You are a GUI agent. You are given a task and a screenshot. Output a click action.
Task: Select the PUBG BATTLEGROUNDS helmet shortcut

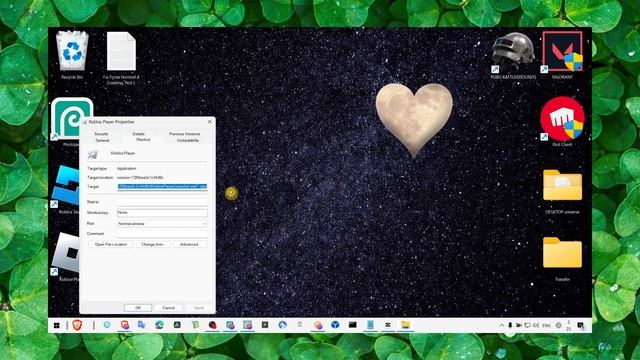513,52
